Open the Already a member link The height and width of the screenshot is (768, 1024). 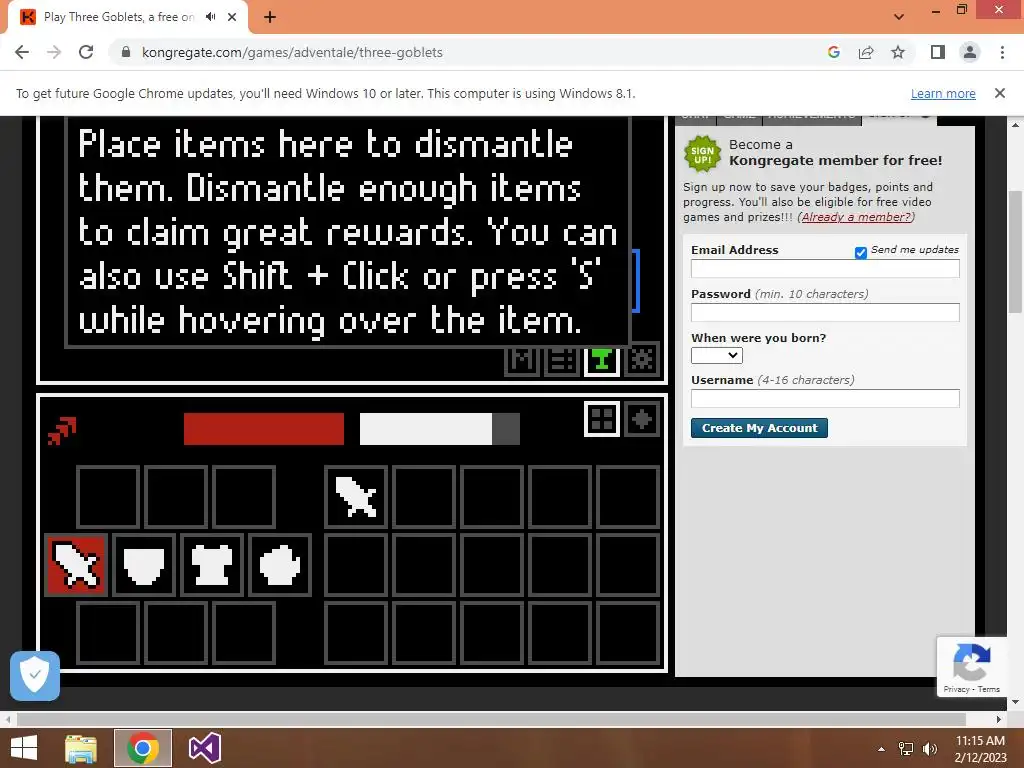tap(856, 217)
